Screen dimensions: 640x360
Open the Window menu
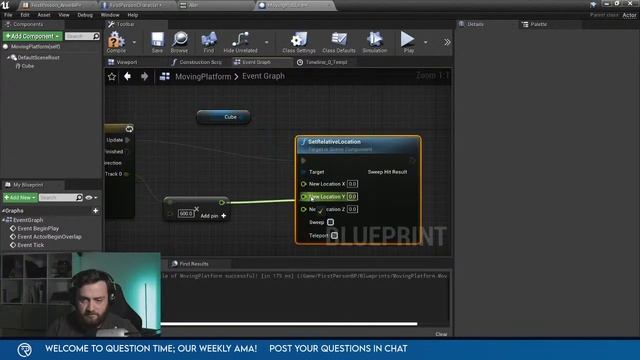point(110,15)
